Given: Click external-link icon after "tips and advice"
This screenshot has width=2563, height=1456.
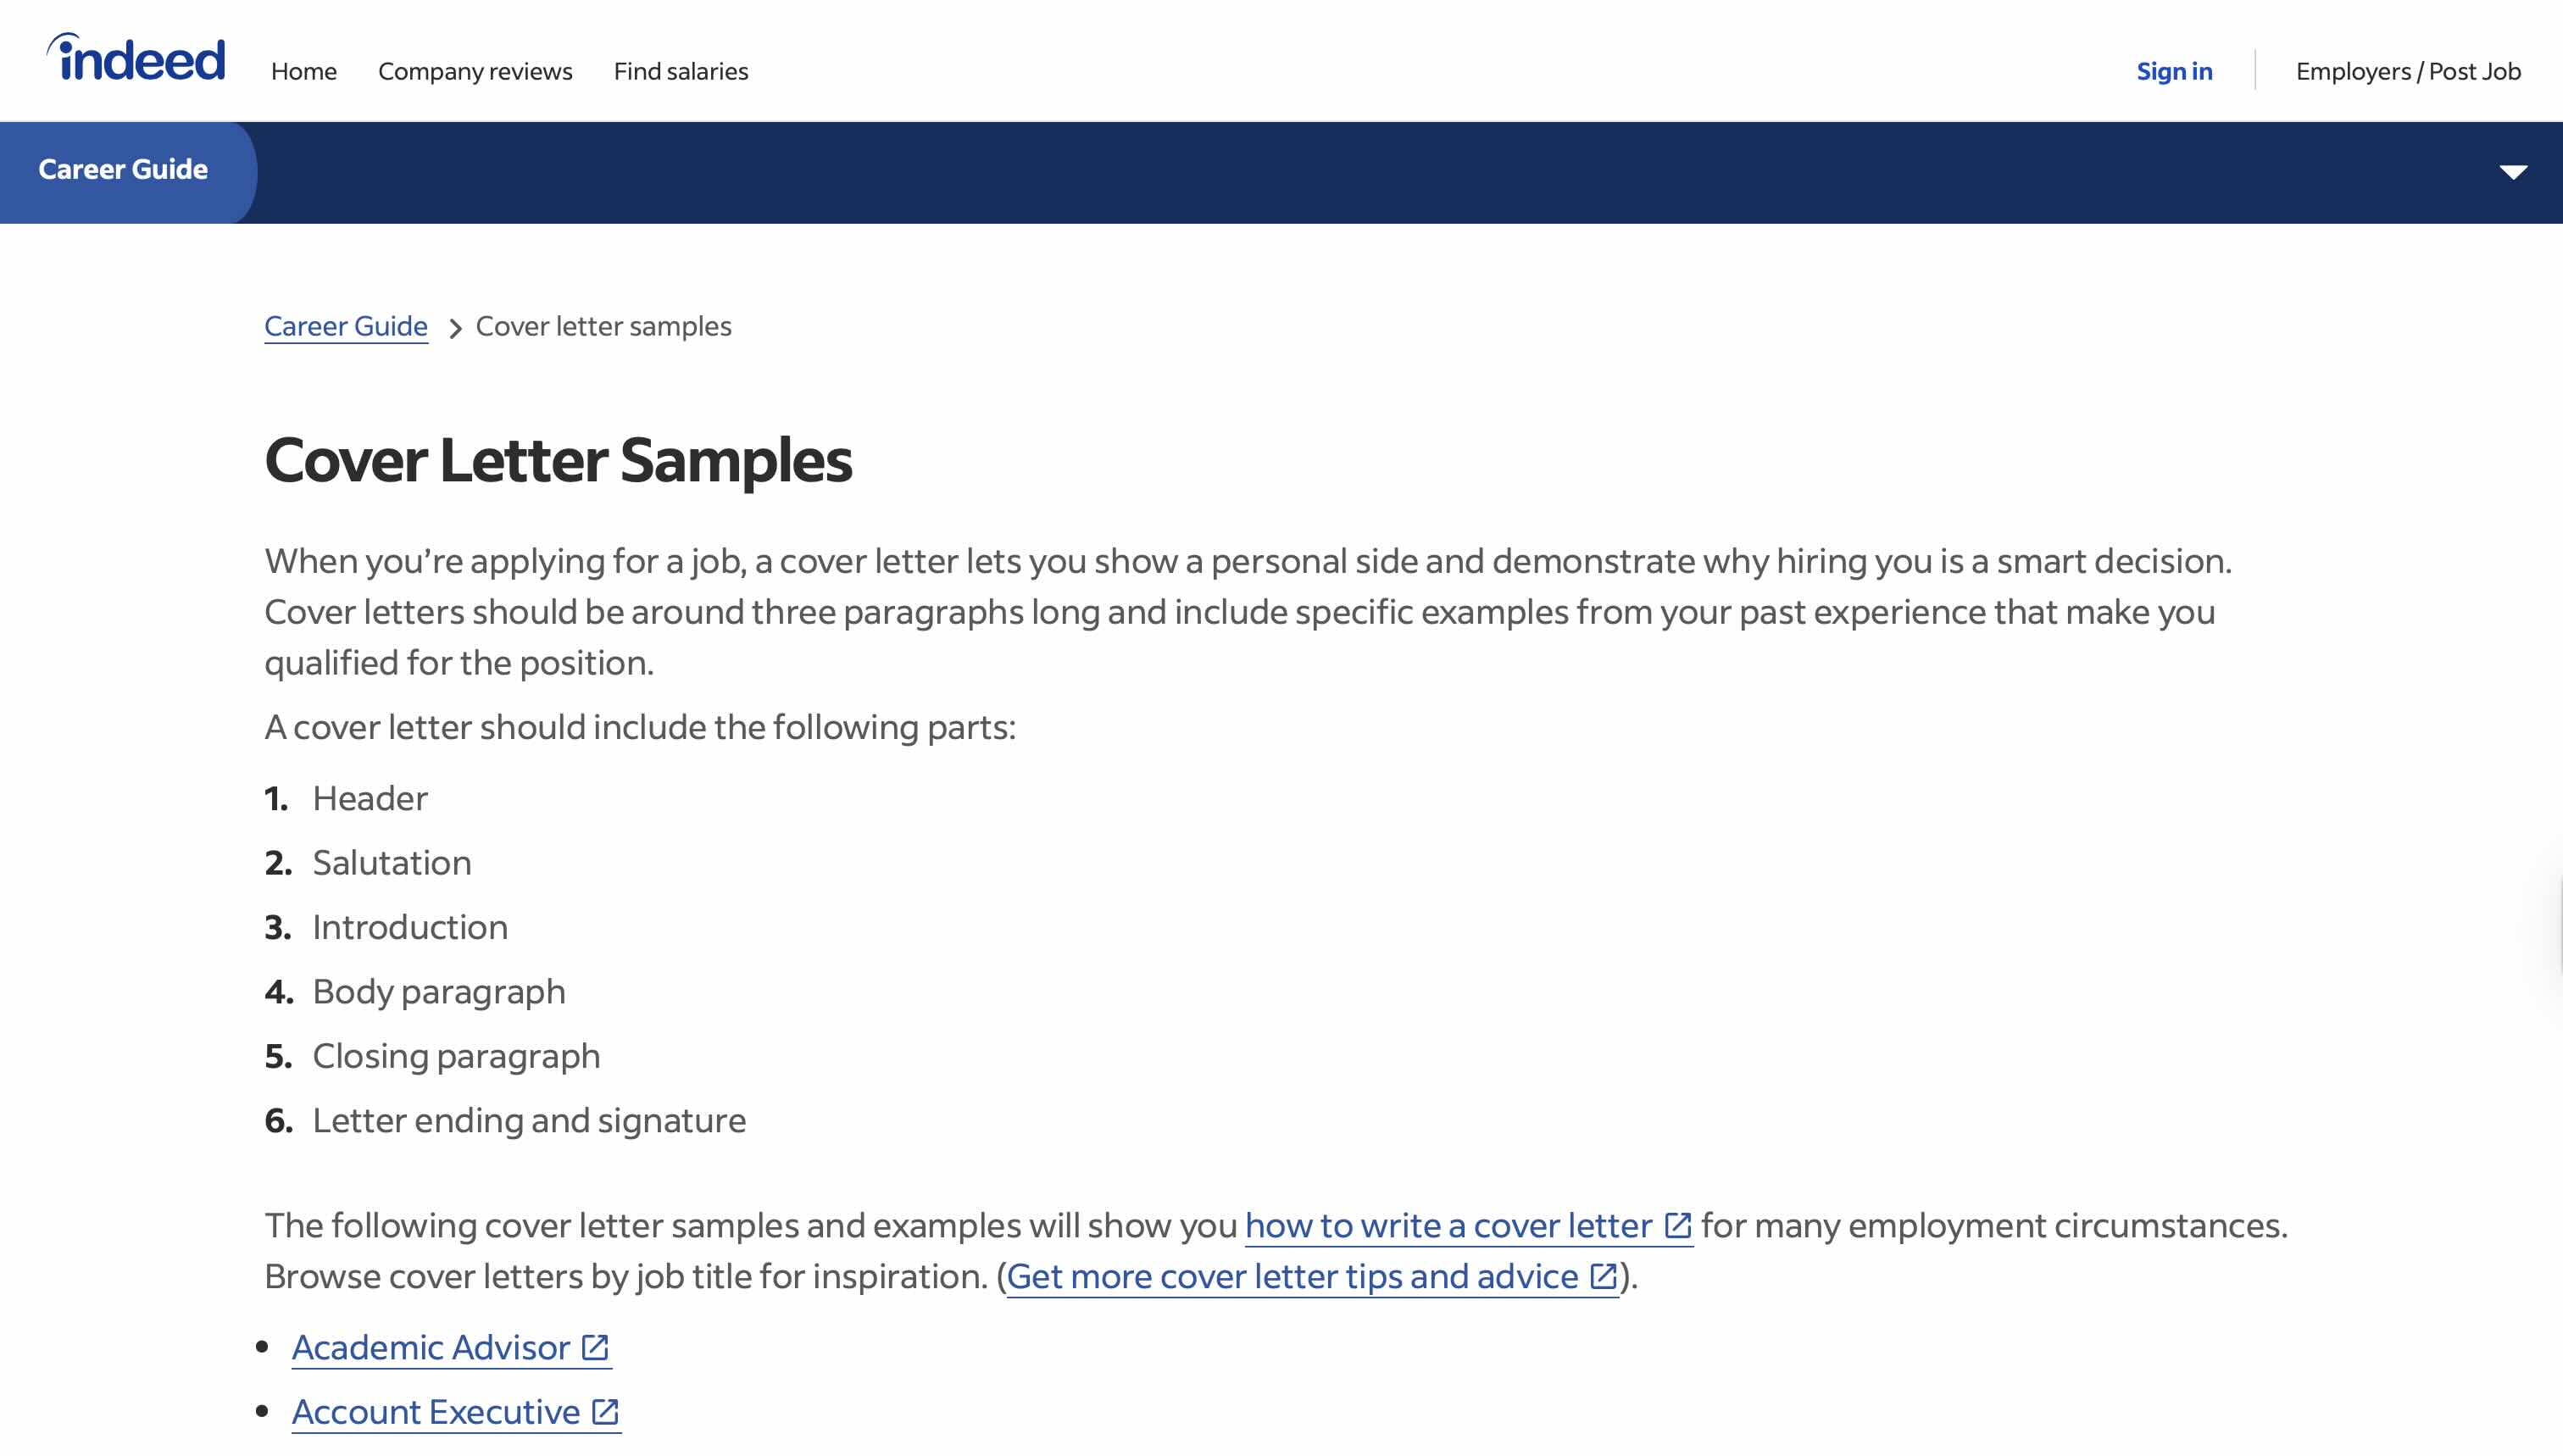Looking at the screenshot, I should (x=1603, y=1276).
